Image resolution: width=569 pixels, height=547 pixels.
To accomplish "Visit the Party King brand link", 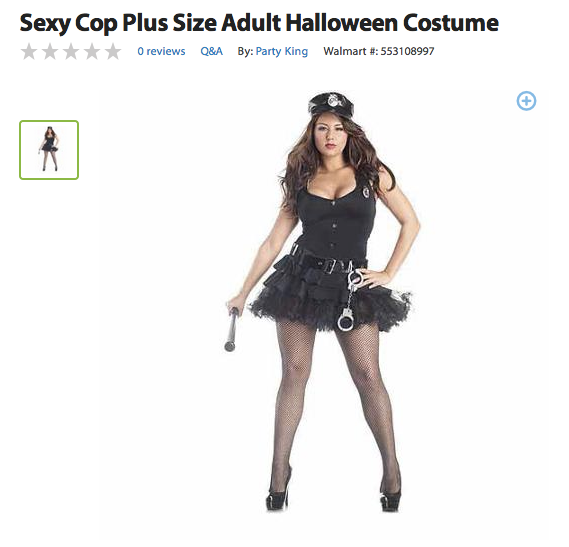I will point(282,51).
